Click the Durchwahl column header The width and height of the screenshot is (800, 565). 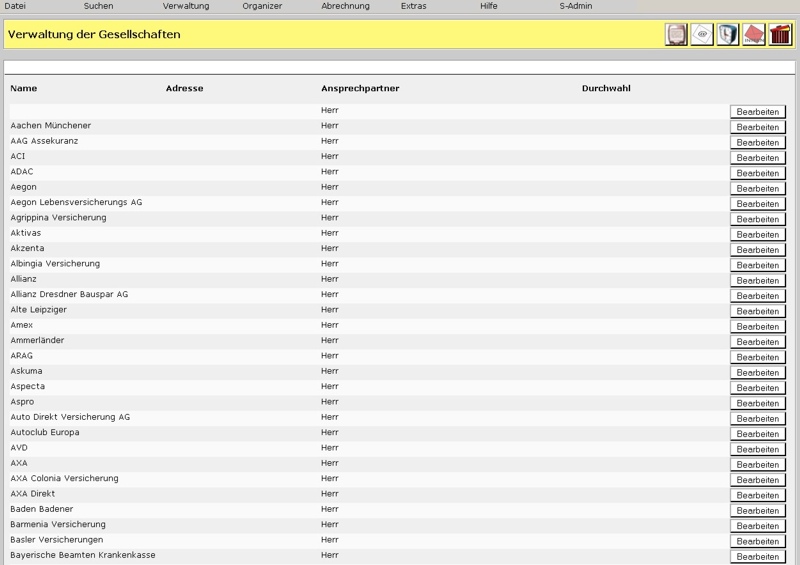606,88
